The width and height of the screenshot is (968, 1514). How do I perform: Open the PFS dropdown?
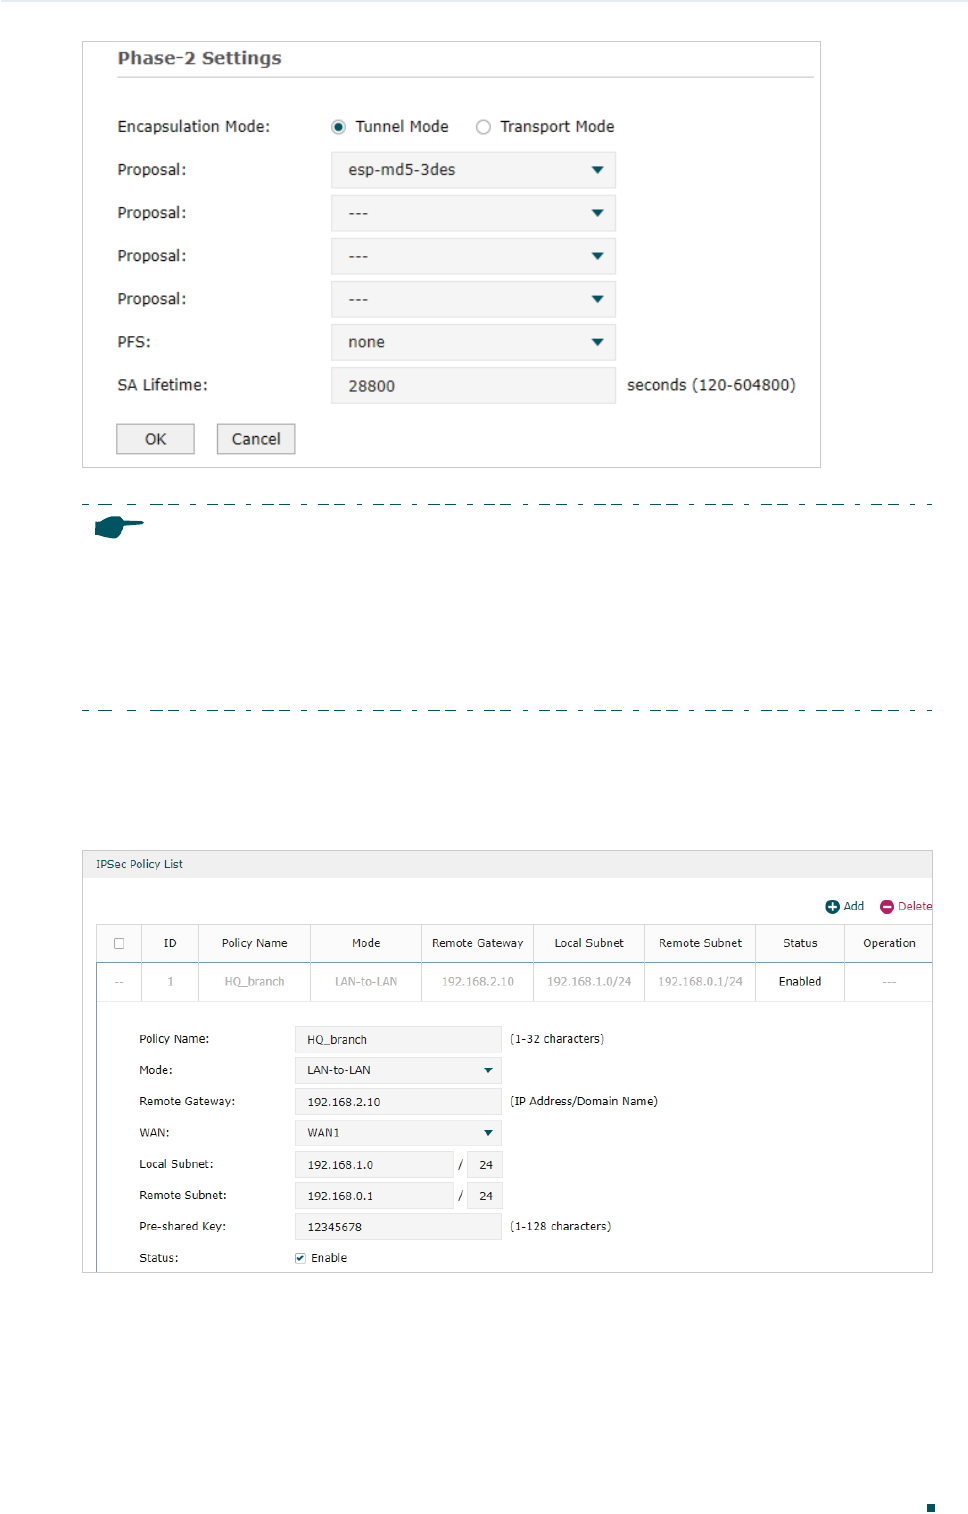pyautogui.click(x=473, y=342)
